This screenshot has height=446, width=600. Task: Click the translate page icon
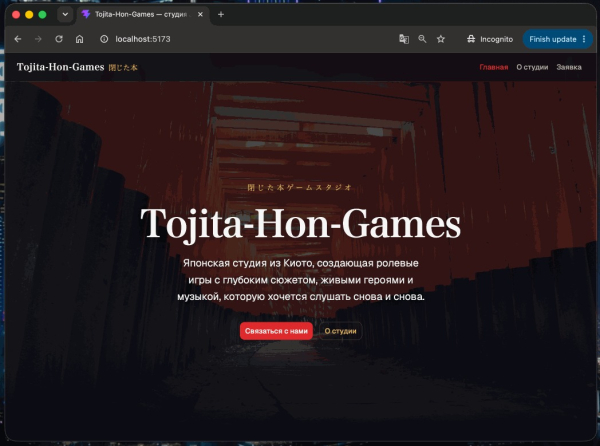[404, 39]
